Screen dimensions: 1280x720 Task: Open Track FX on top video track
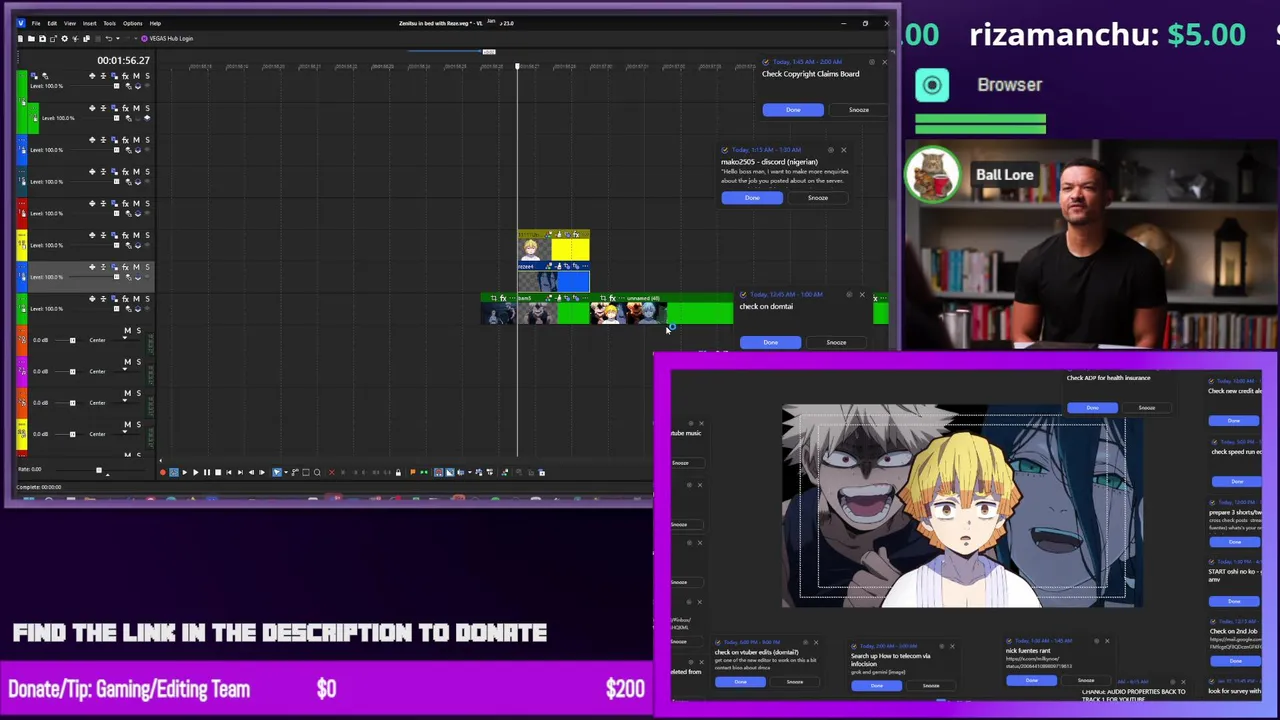125,76
